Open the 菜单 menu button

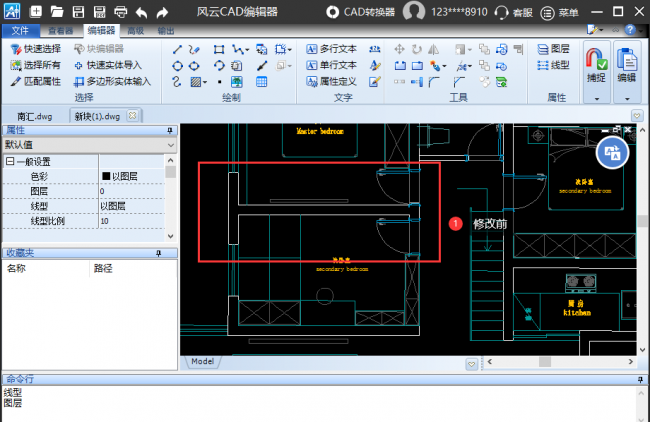(x=560, y=13)
